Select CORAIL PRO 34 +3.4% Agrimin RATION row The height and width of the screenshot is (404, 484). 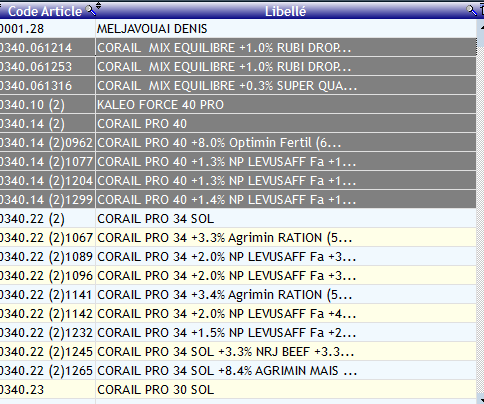tap(238, 295)
